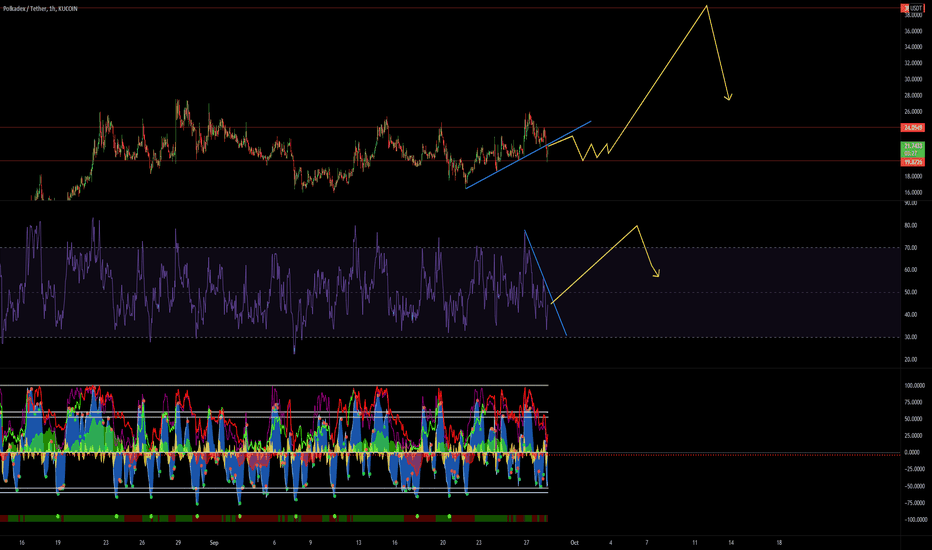Click 0.0000 on the oscillator axis

[912, 452]
